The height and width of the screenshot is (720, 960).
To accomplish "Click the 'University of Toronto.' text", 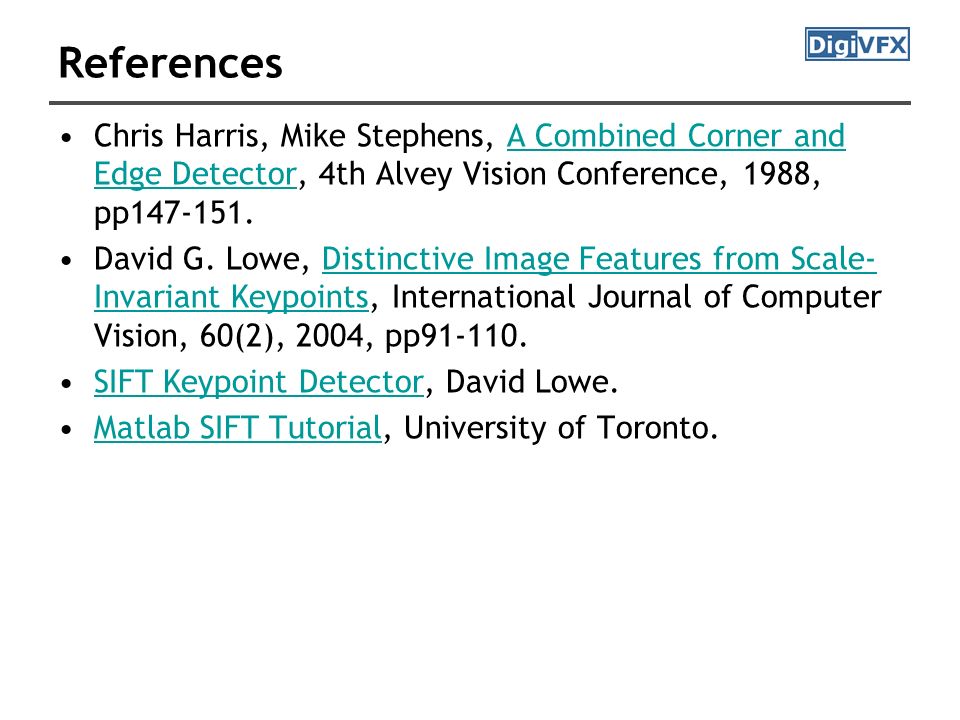I will click(560, 428).
